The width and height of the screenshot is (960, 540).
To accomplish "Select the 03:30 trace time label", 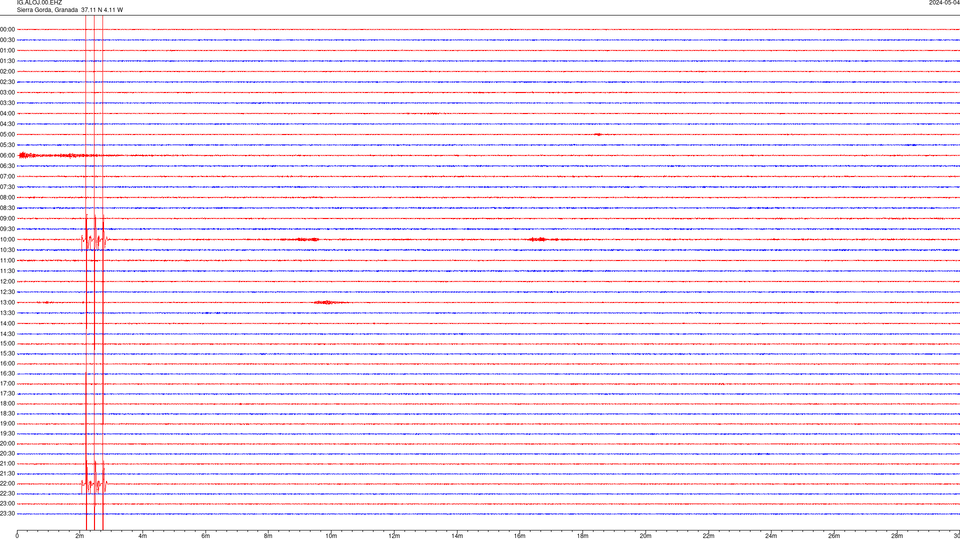I will 7,103.
